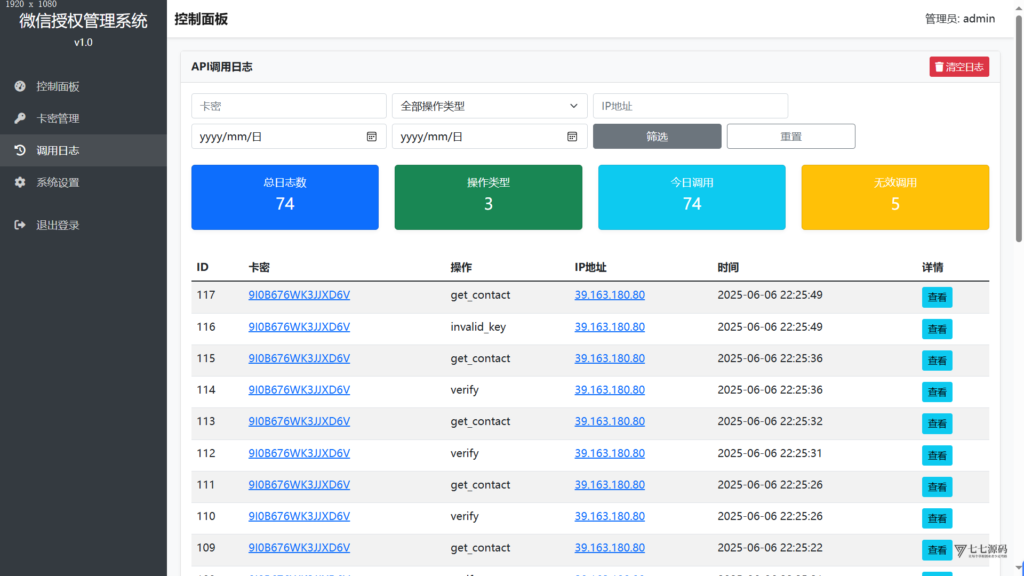Screen dimensions: 1024x576
Task: Focus the IP地址 filter input
Action: 690,106
